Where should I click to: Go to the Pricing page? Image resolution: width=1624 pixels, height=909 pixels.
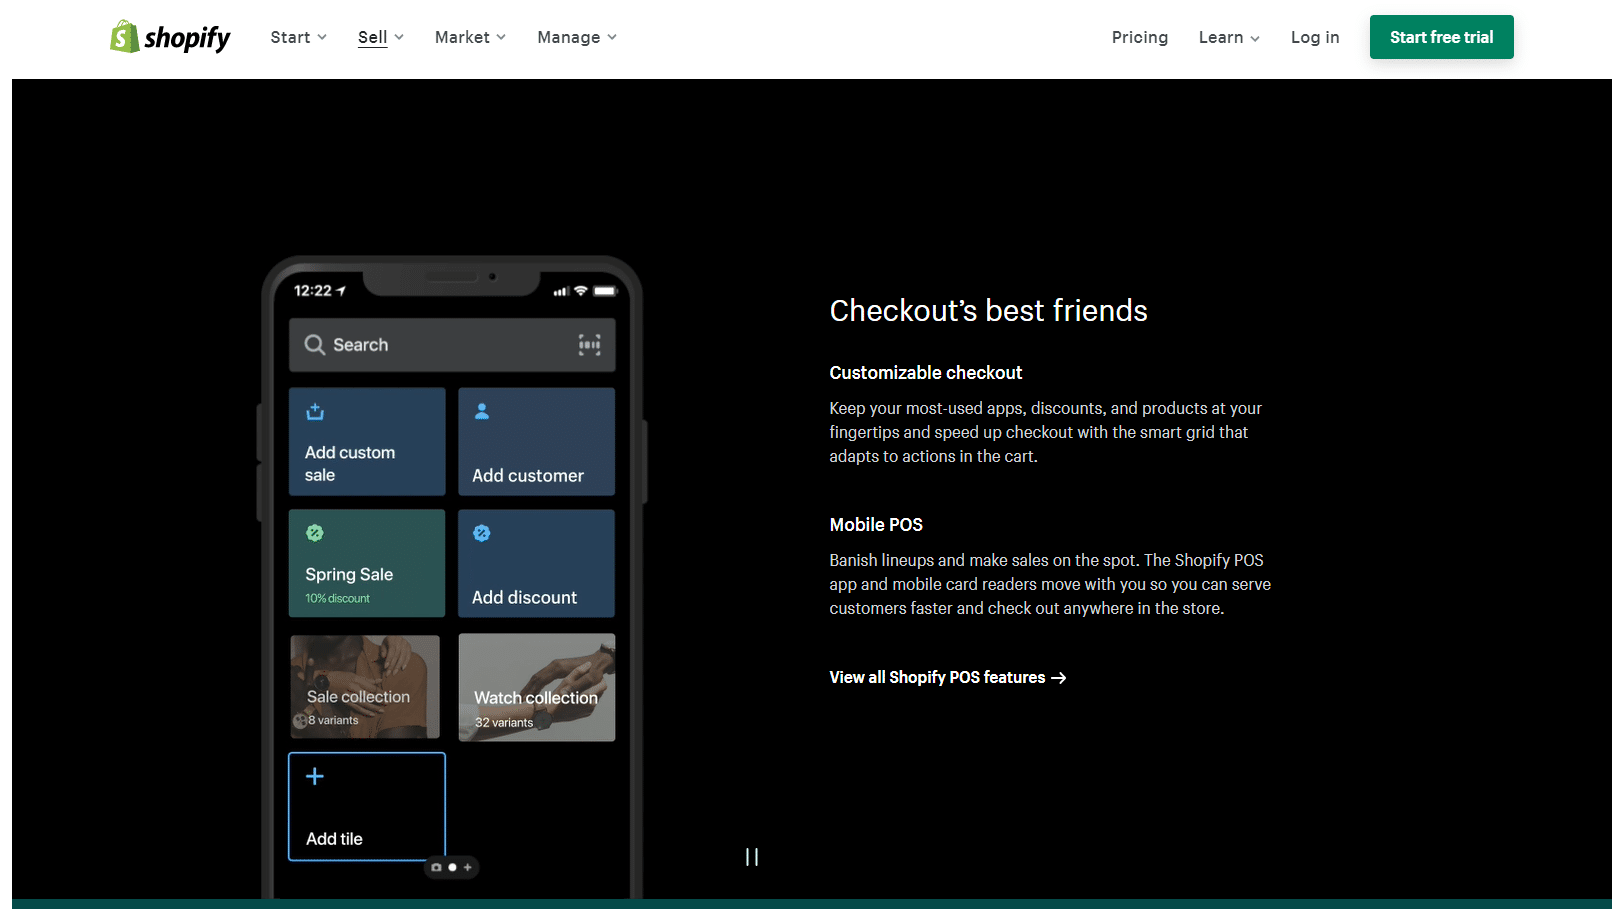tap(1140, 37)
